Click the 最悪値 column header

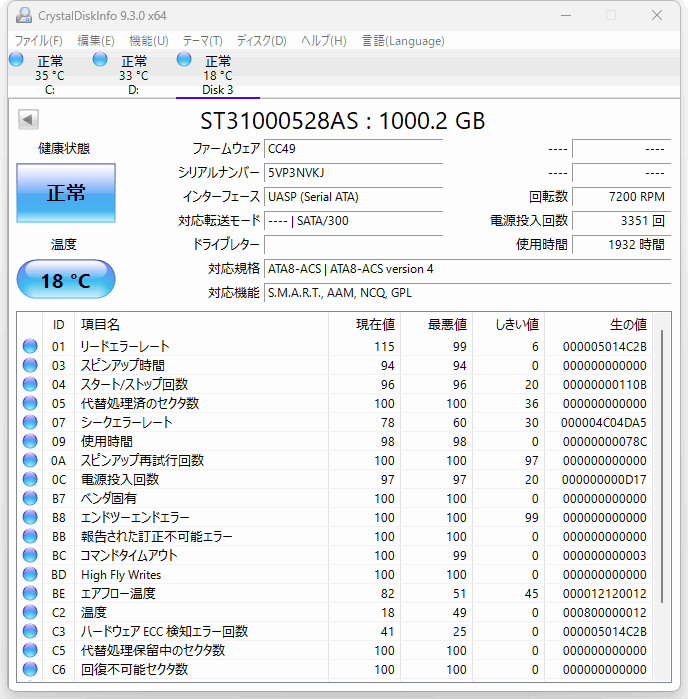(437, 325)
